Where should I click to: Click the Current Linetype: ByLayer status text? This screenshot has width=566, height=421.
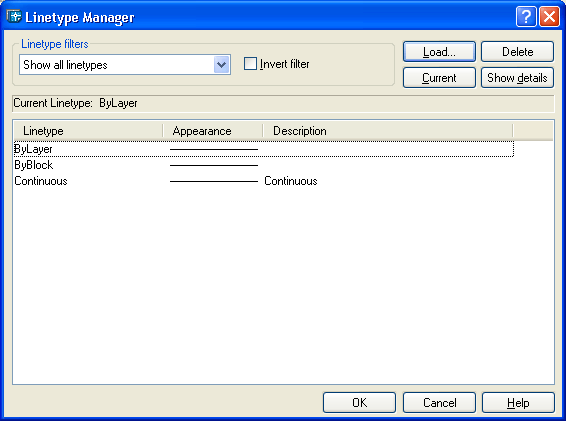pos(75,103)
